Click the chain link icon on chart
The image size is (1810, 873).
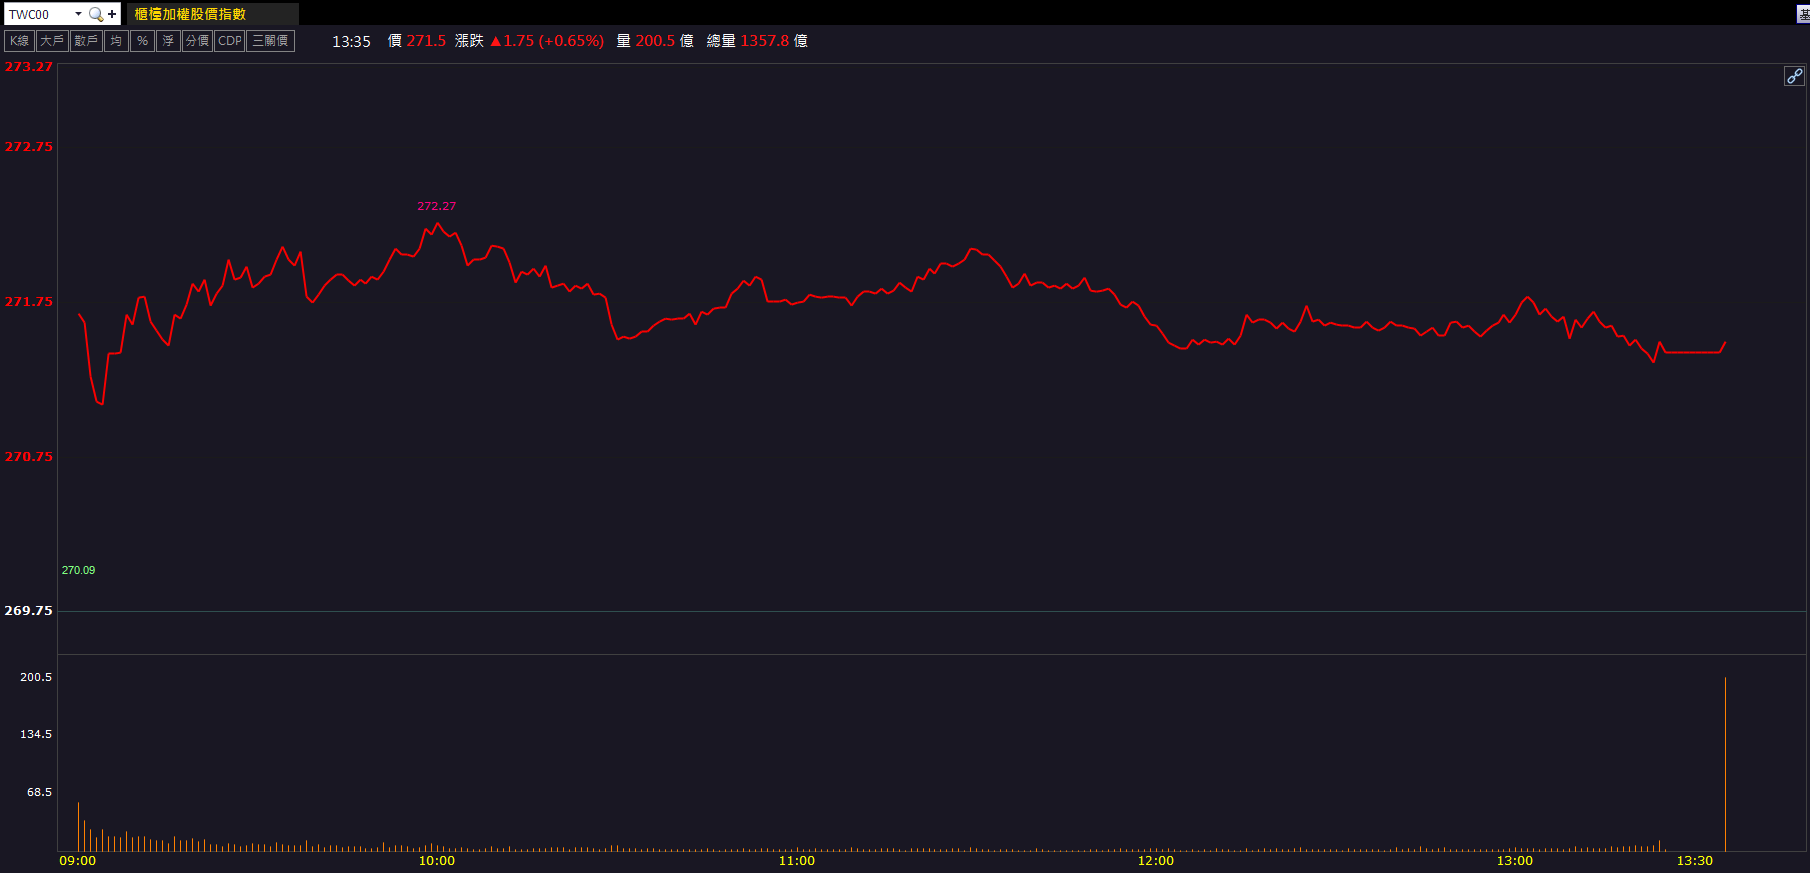pos(1794,76)
